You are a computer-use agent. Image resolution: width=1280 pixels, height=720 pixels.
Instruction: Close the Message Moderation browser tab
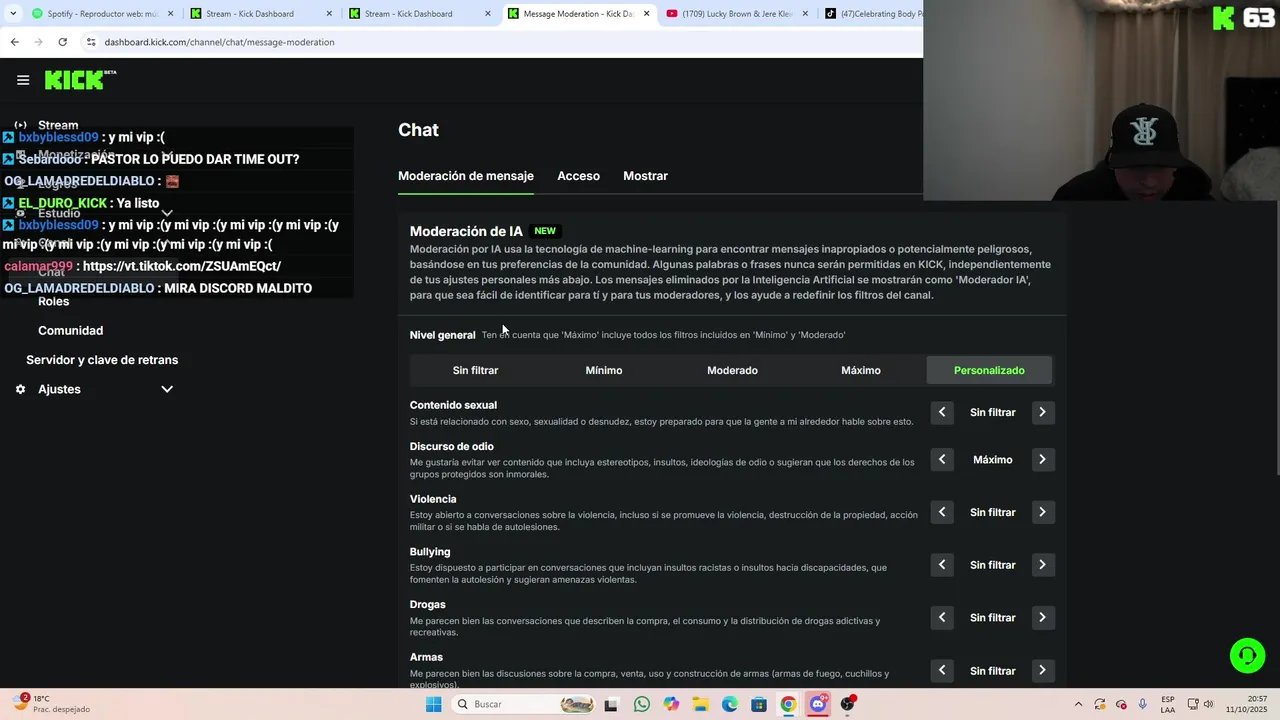tap(647, 14)
